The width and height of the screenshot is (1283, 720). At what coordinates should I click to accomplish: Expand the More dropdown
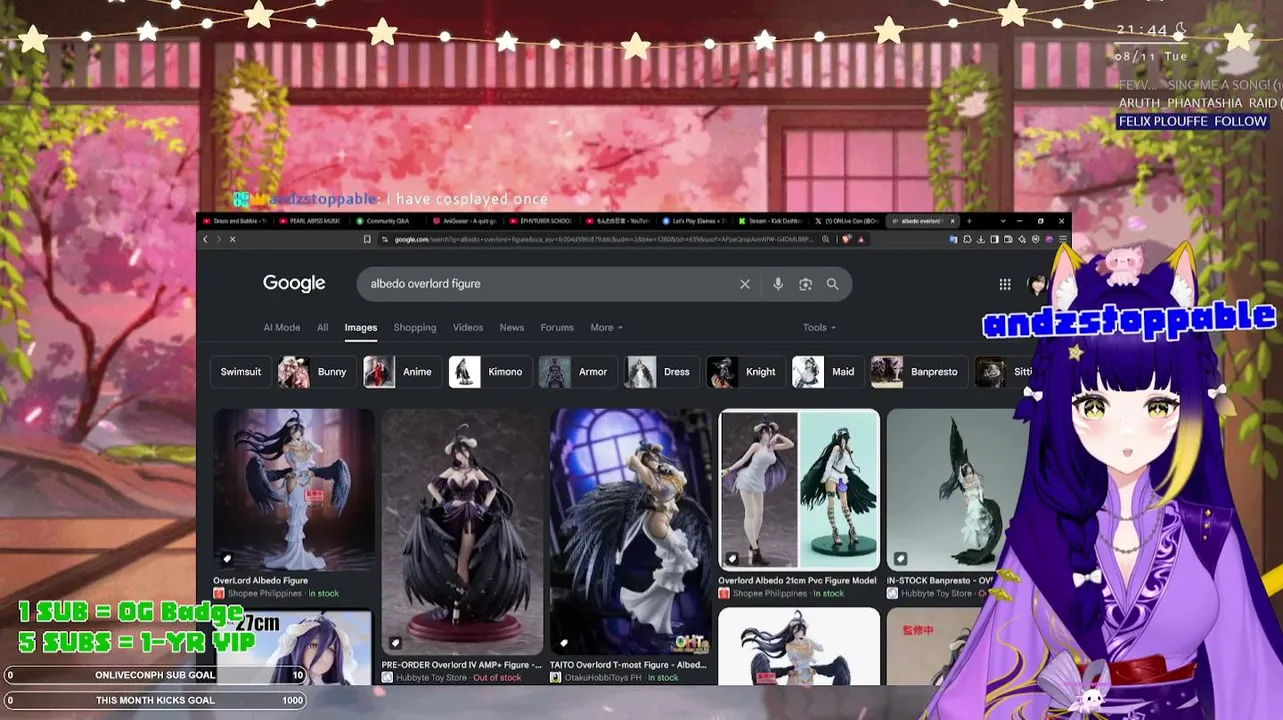[606, 327]
